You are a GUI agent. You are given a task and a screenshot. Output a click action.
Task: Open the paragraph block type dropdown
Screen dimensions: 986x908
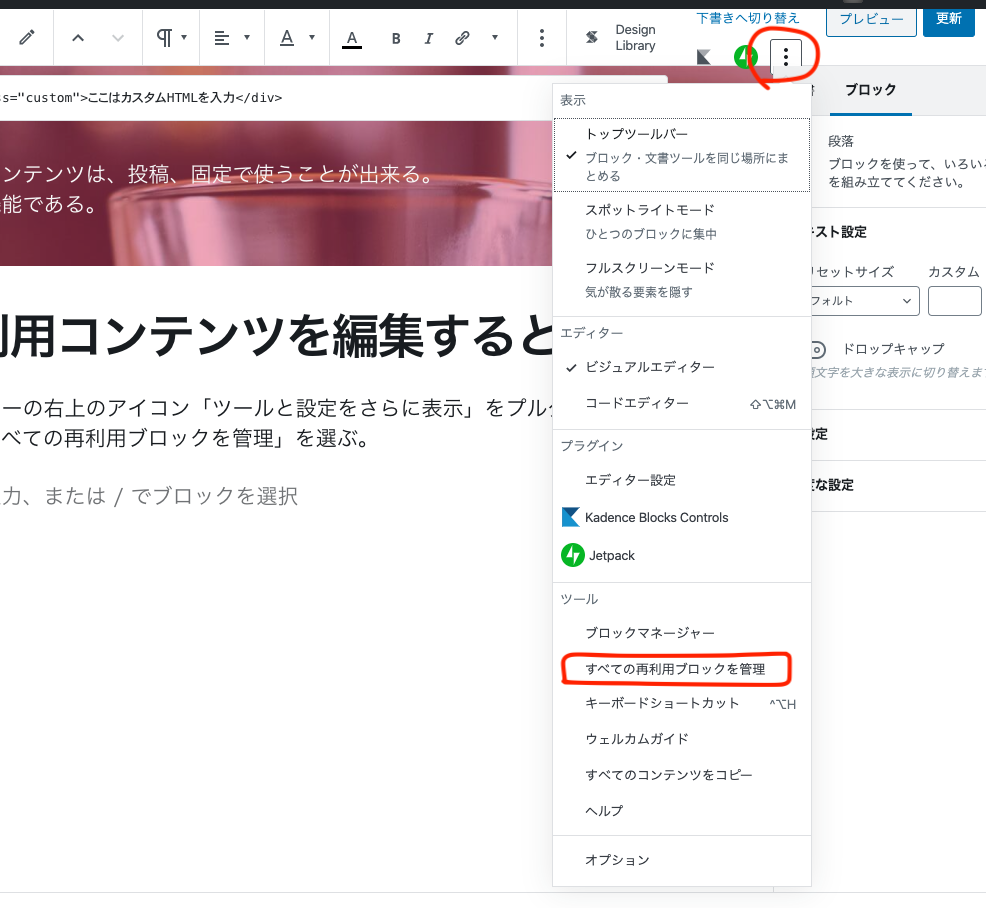[171, 38]
